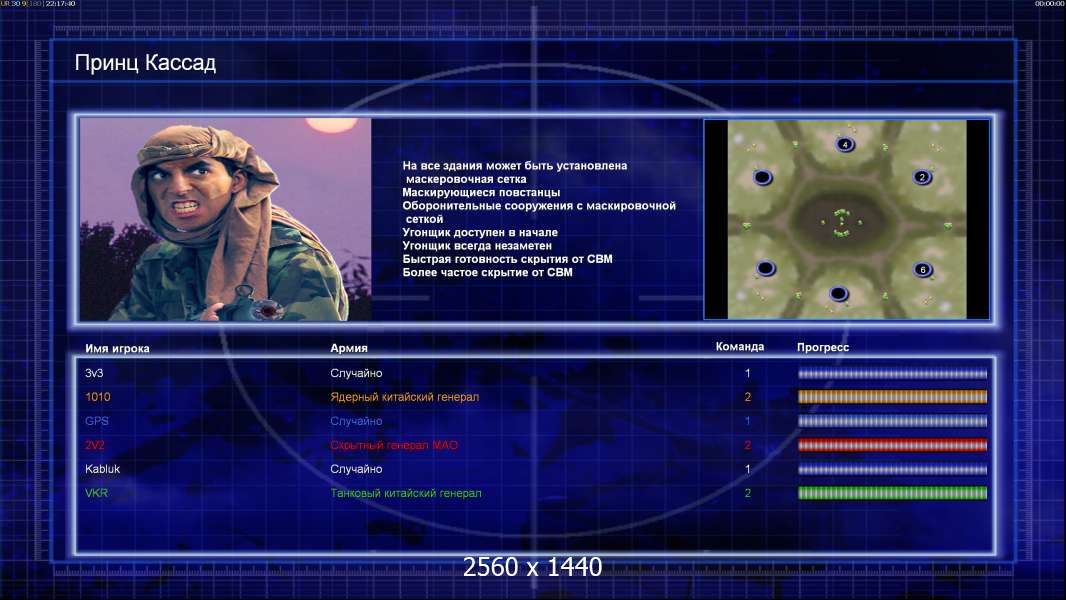The image size is (1066, 600).
Task: Select start position 2 on minimap
Action: pos(922,177)
